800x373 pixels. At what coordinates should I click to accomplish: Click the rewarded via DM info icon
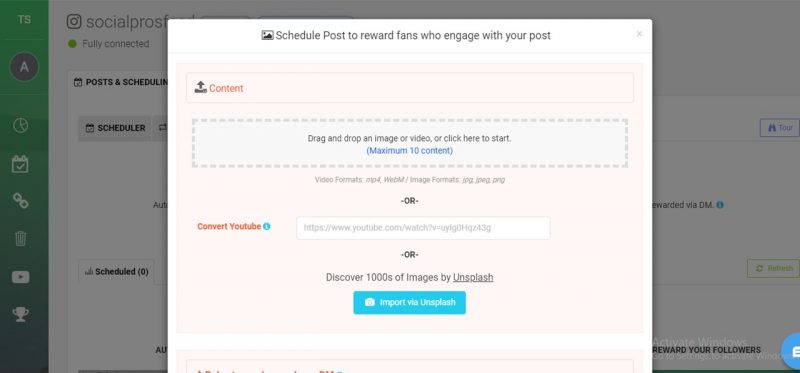[720, 205]
